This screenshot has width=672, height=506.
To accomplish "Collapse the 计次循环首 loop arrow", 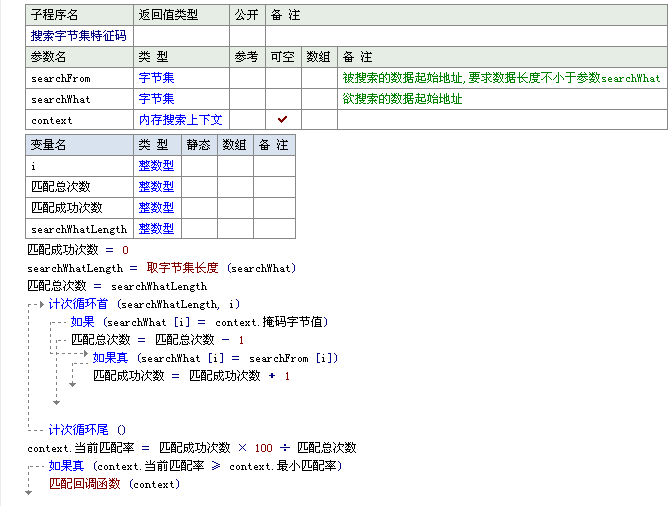I will [42, 305].
